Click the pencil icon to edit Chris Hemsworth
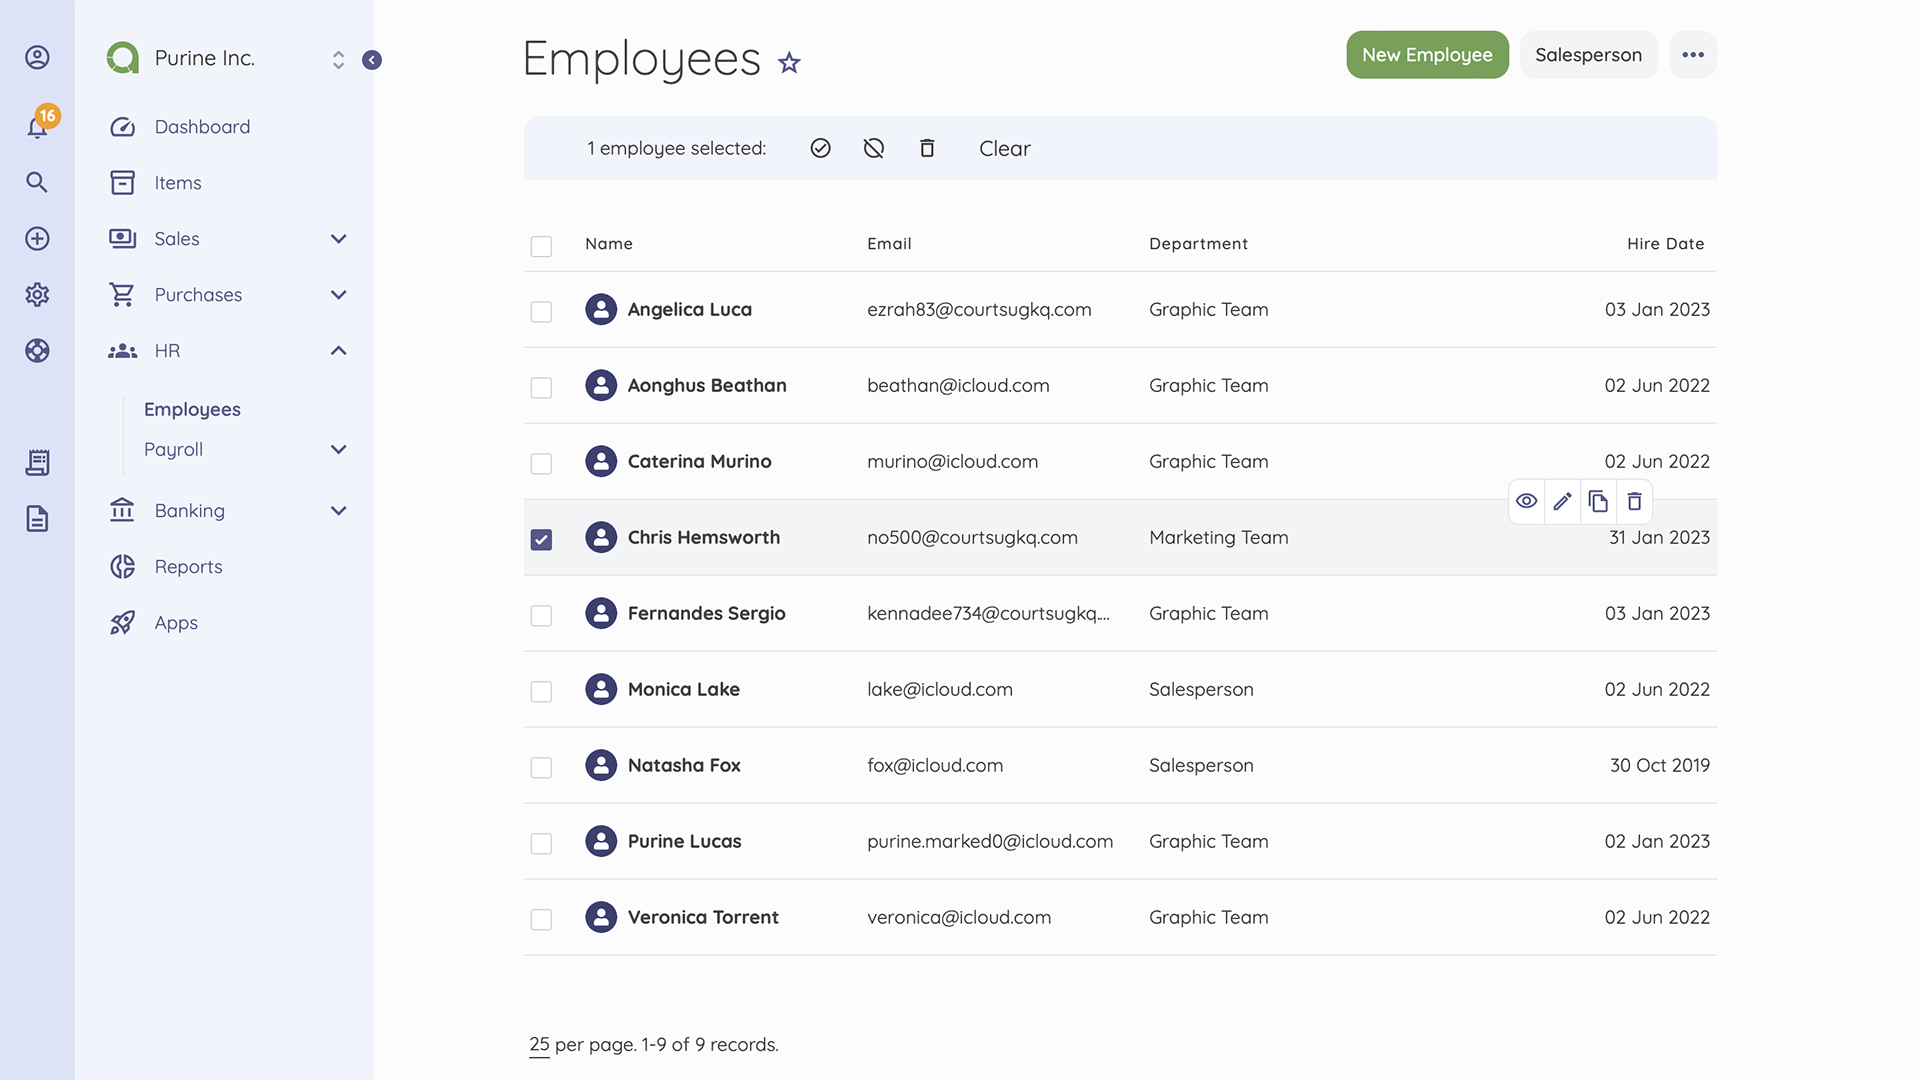Image resolution: width=1920 pixels, height=1080 pixels. pyautogui.click(x=1562, y=501)
